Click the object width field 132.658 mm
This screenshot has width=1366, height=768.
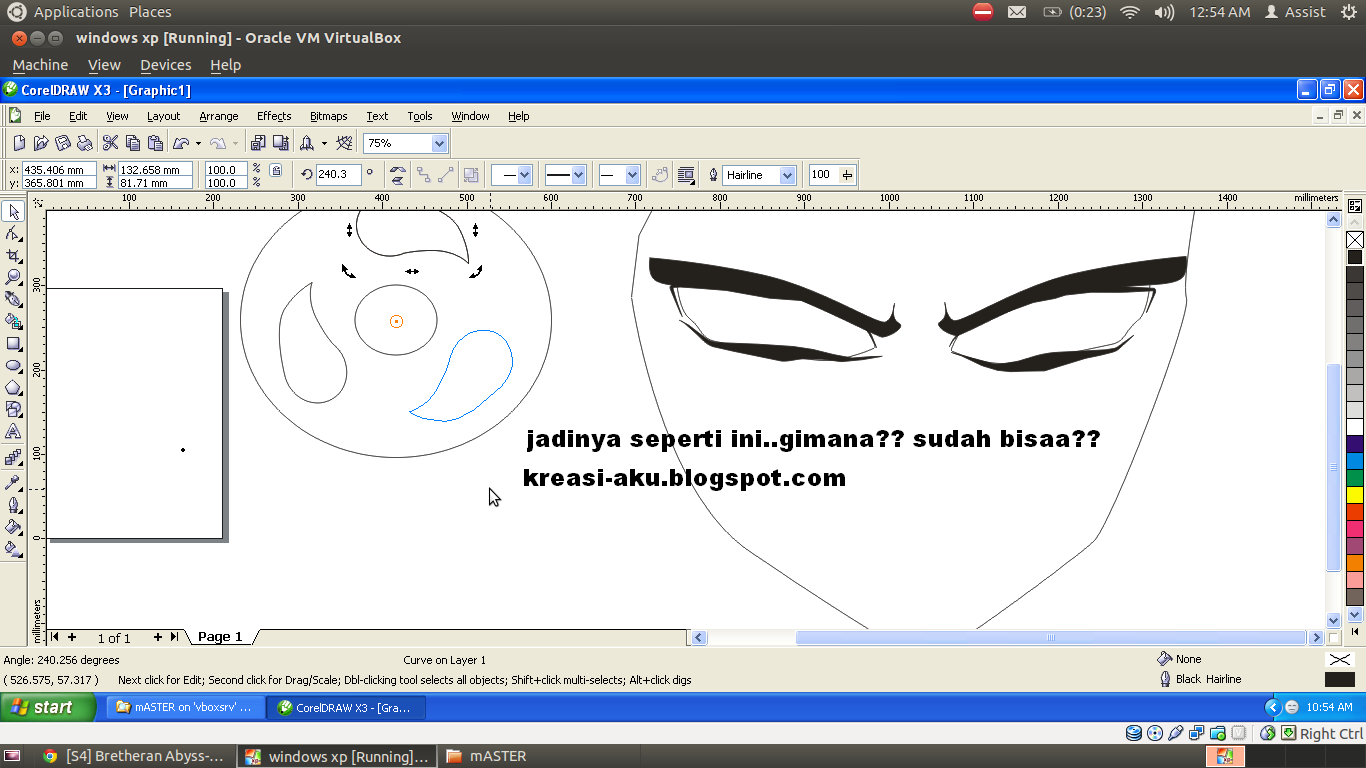155,169
